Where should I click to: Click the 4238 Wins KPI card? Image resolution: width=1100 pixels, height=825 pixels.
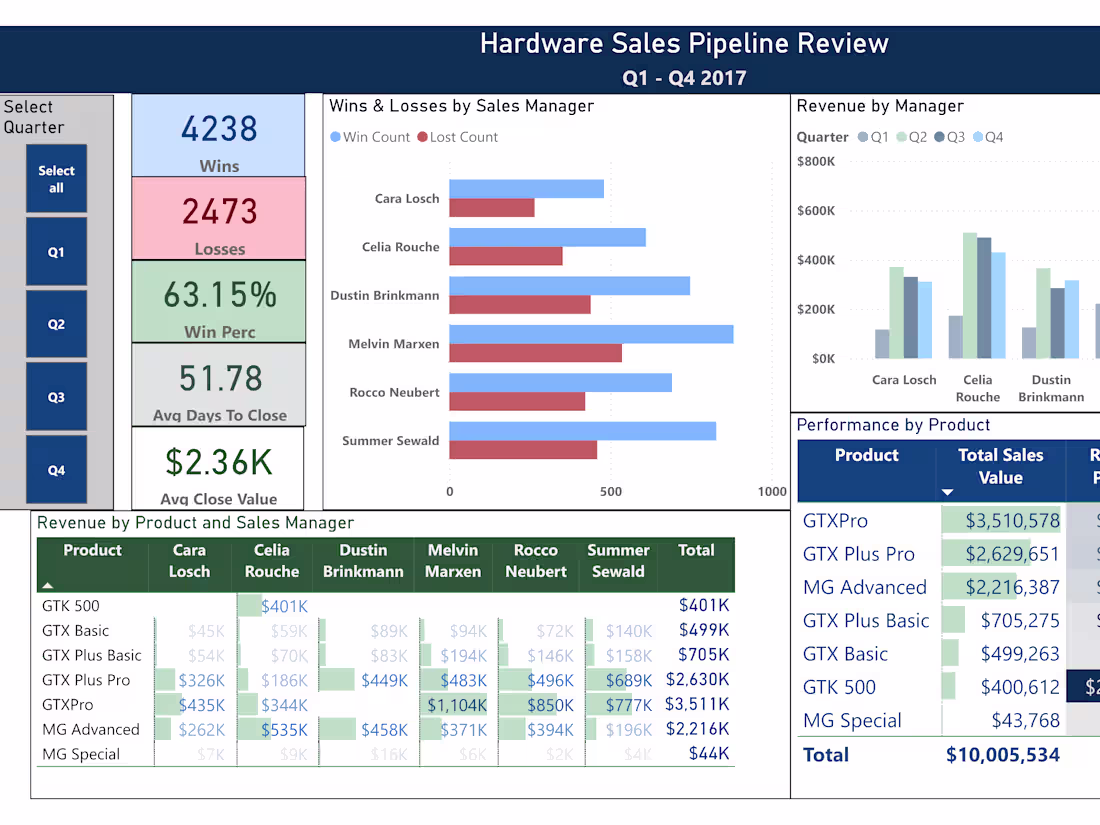(218, 136)
